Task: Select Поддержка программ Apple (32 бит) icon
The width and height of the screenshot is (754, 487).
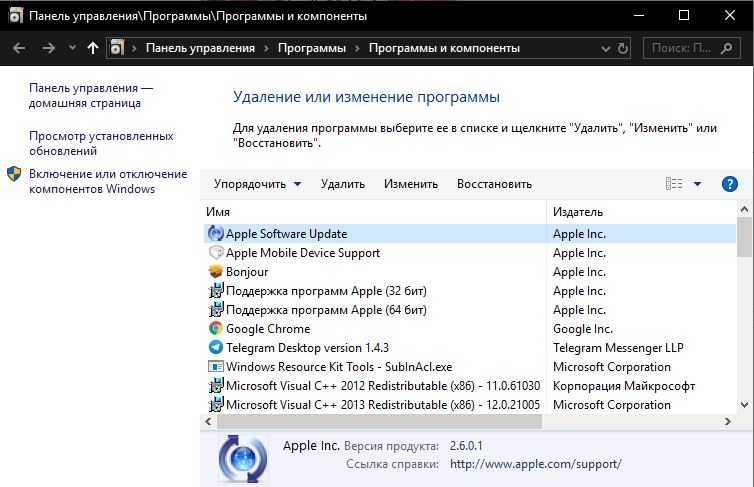Action: [x=216, y=290]
